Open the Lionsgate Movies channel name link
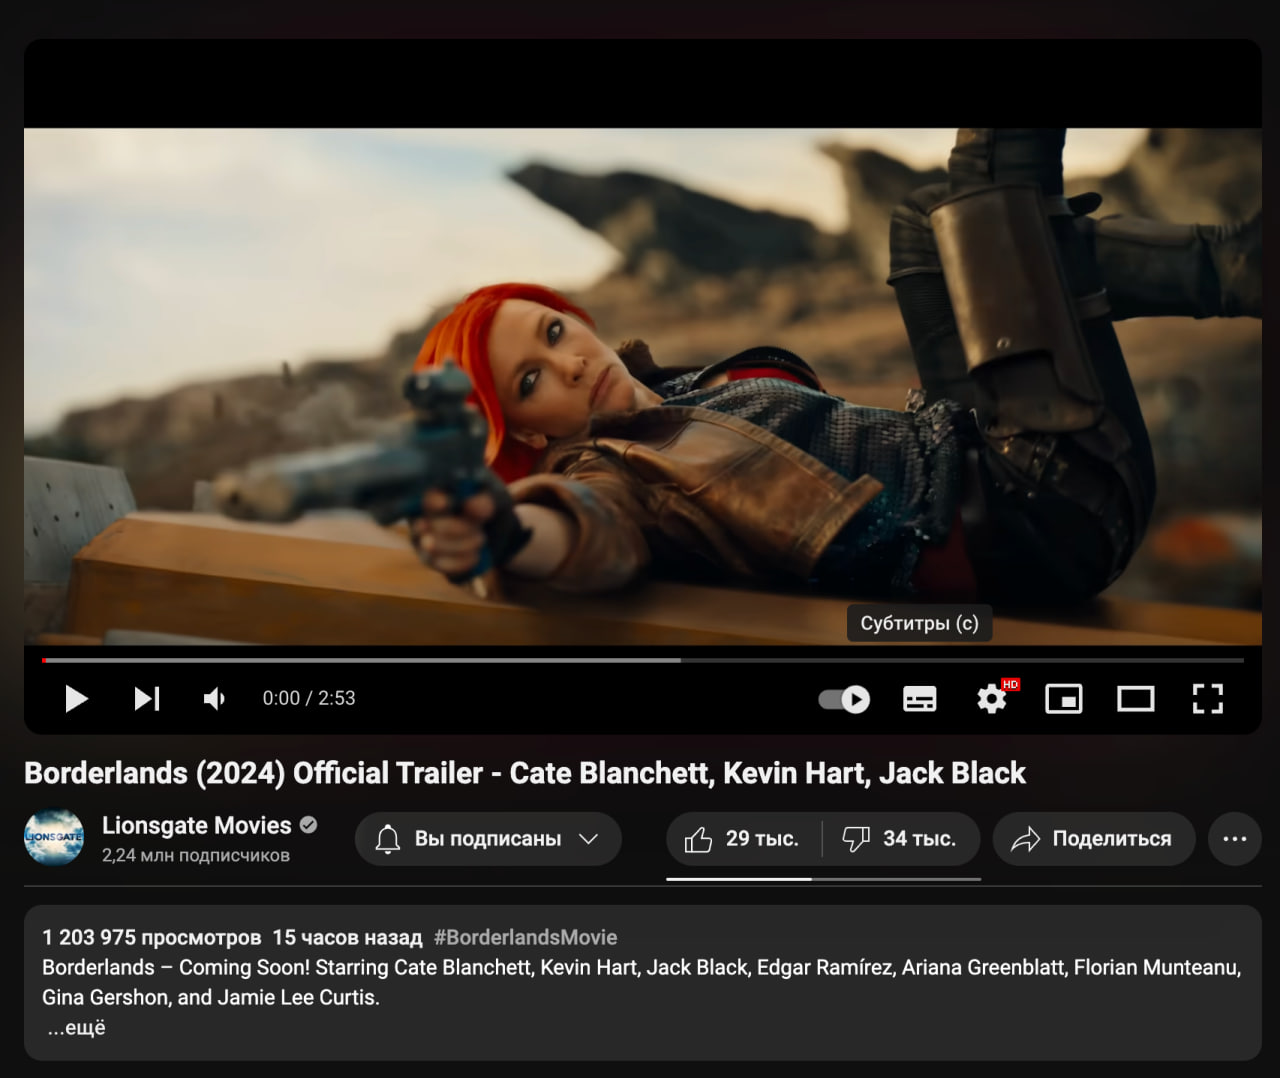This screenshot has width=1280, height=1078. click(197, 825)
